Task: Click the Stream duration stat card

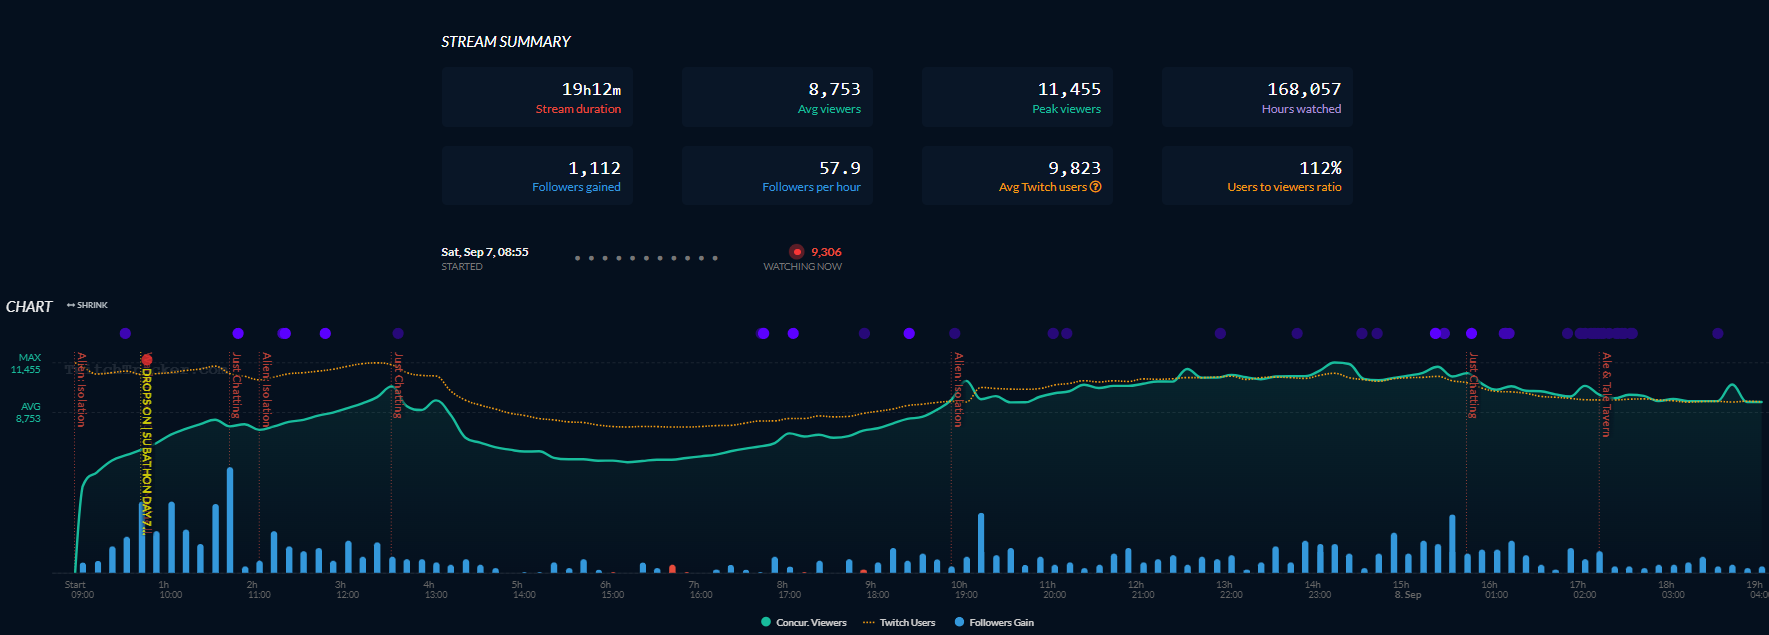Action: pos(537,97)
